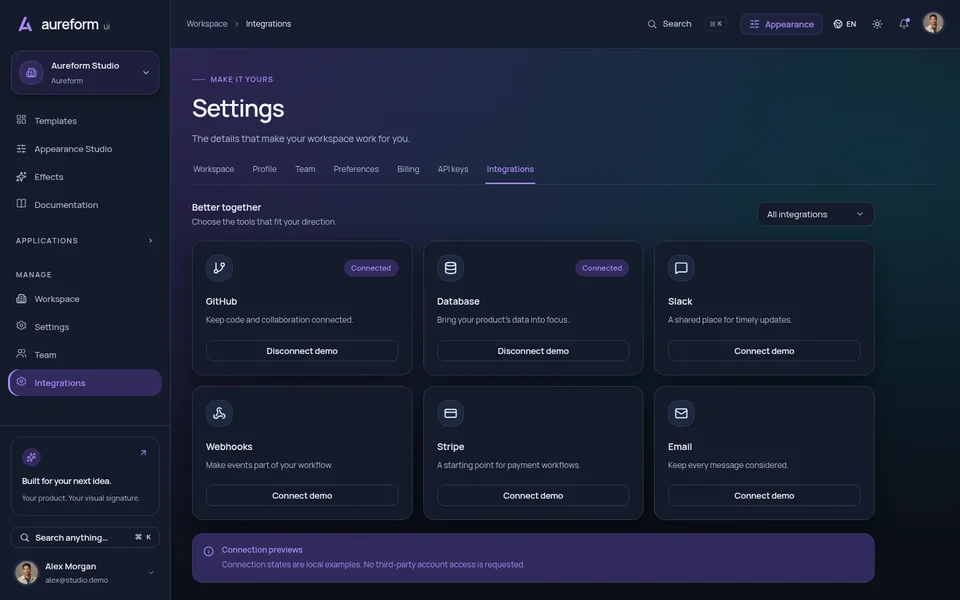The image size is (960, 600).
Task: Open Templates in the sidebar
Action: click(85, 121)
